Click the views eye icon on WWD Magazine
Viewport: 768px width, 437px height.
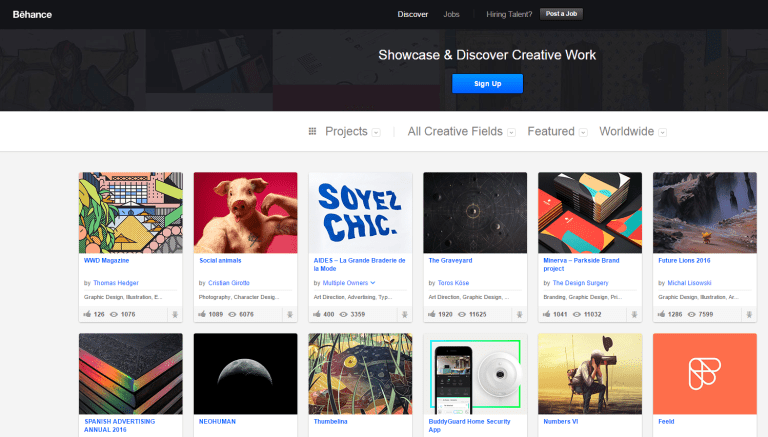tap(114, 315)
